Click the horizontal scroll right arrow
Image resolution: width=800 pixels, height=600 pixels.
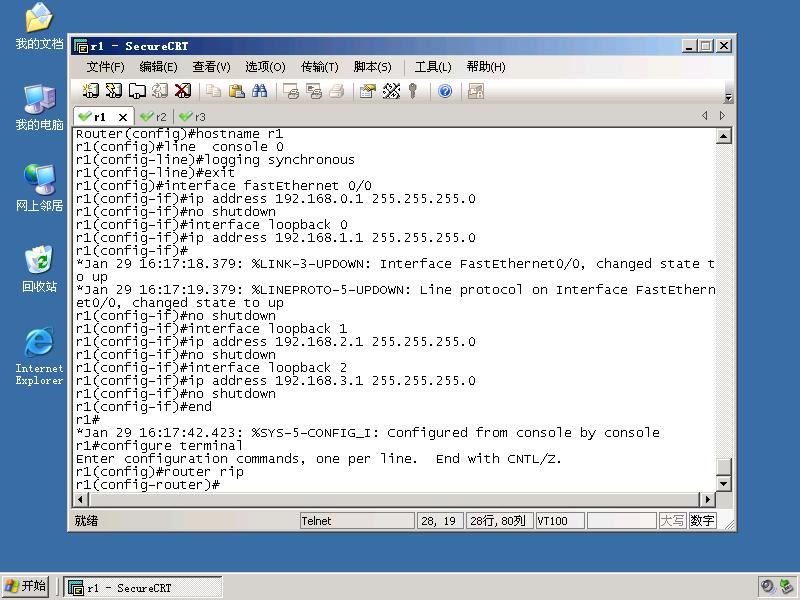(707, 499)
